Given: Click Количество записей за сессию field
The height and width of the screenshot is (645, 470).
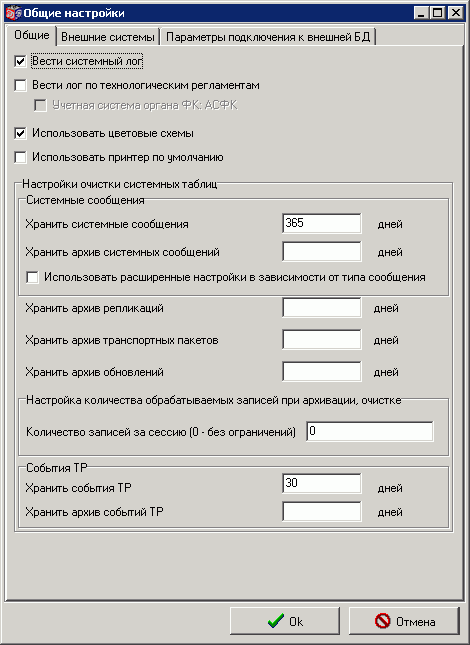Looking at the screenshot, I should tap(370, 432).
